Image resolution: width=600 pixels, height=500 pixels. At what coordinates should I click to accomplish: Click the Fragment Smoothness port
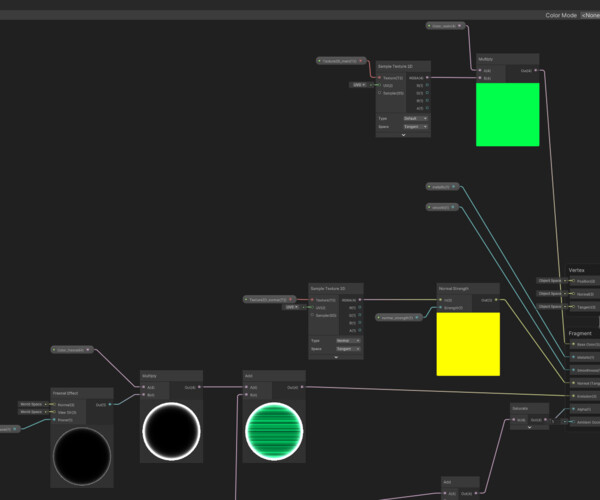[x=573, y=370]
